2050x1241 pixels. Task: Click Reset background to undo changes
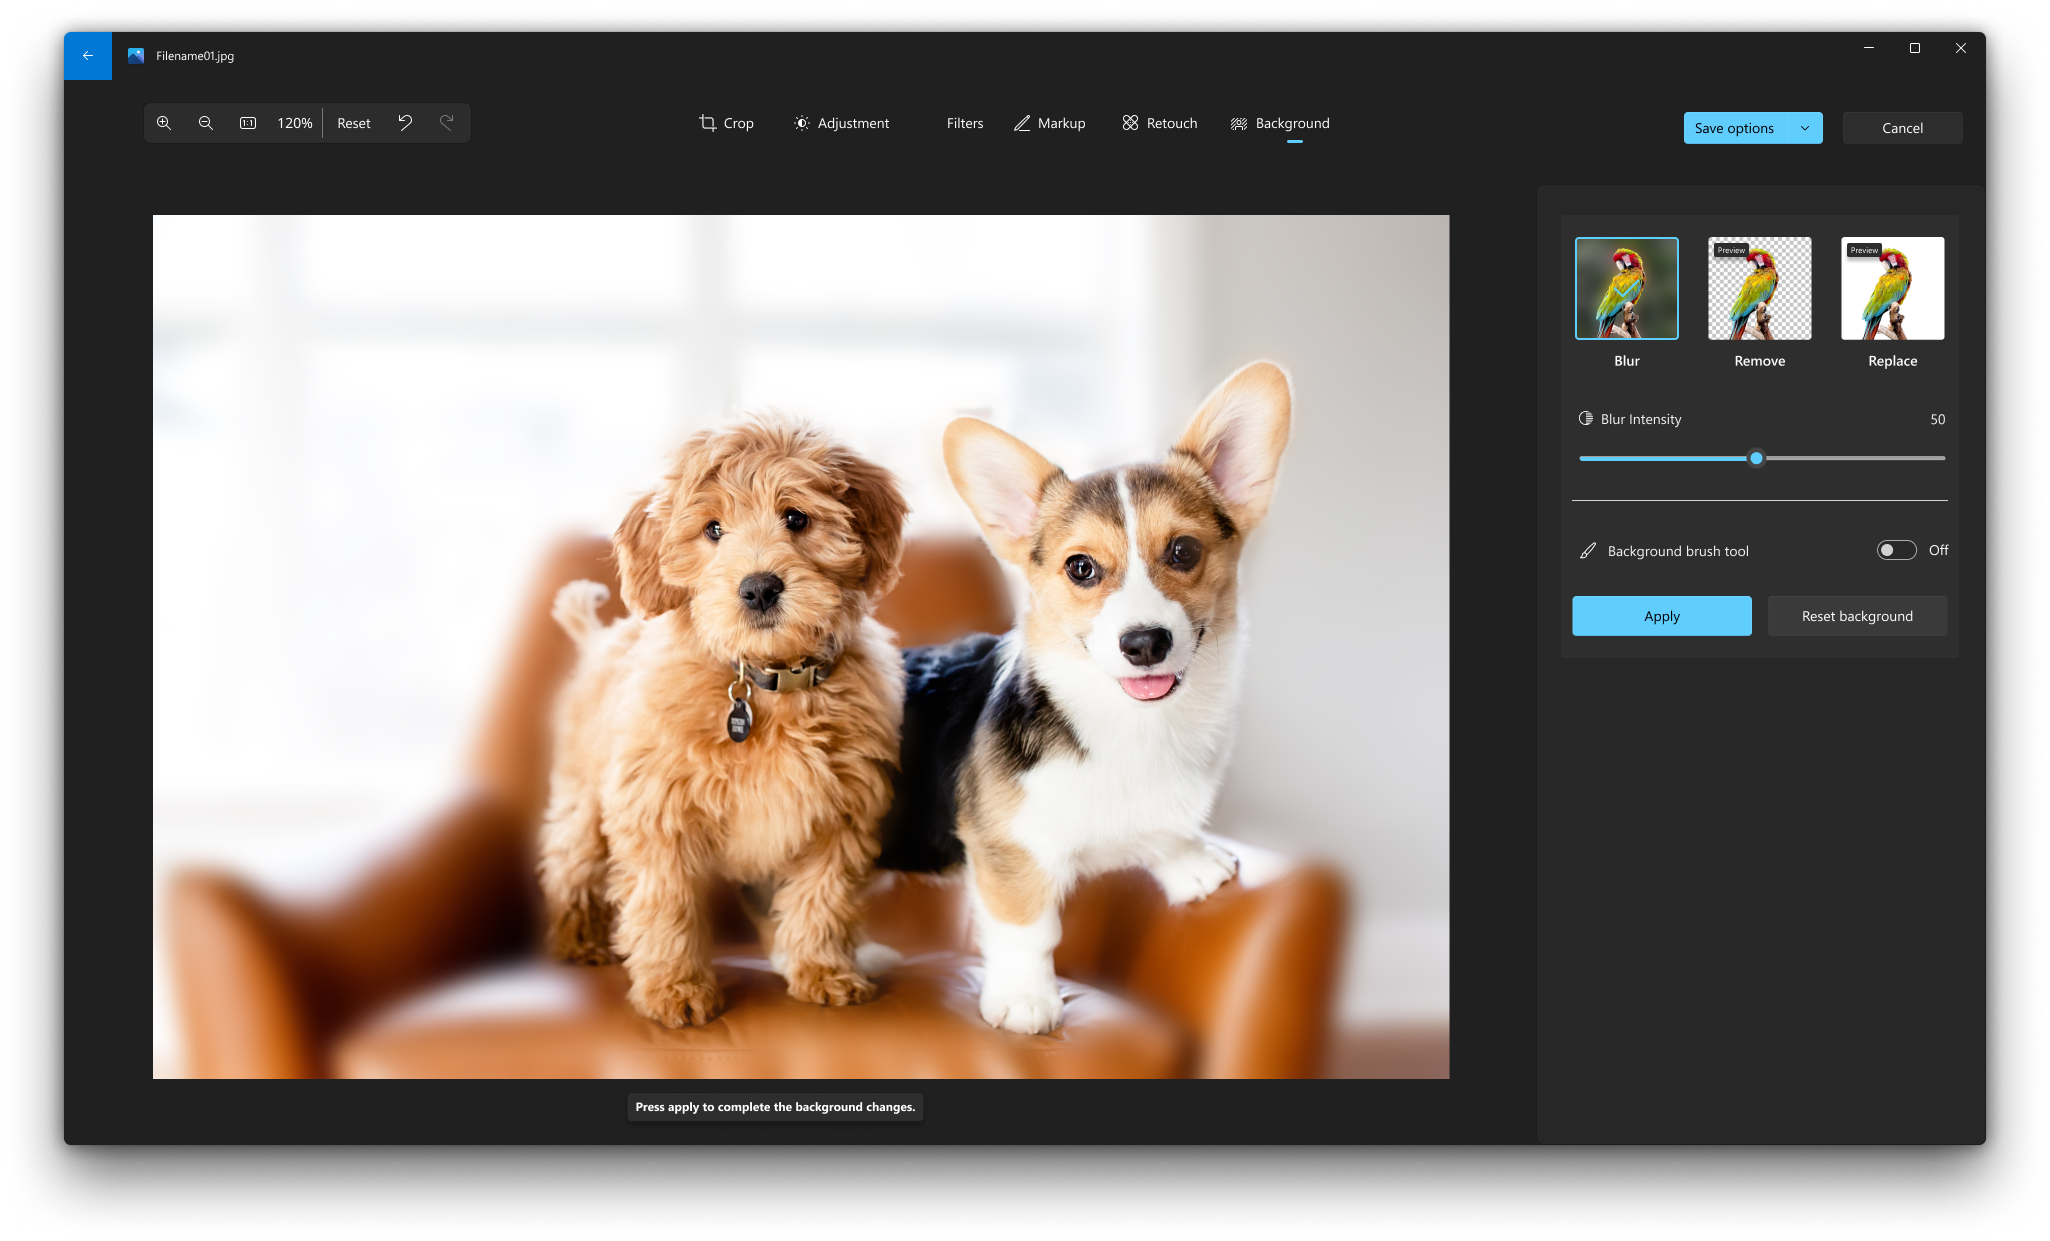coord(1857,615)
